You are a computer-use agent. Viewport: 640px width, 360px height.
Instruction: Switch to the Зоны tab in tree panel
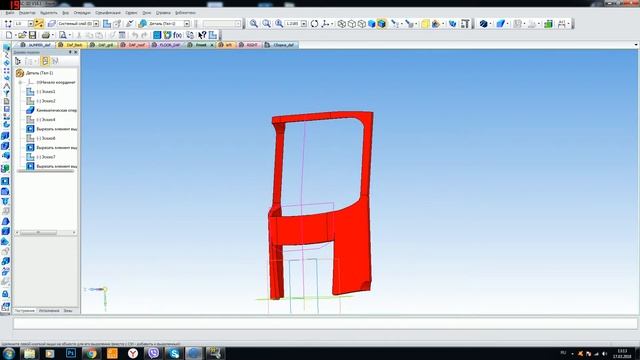[x=68, y=311]
